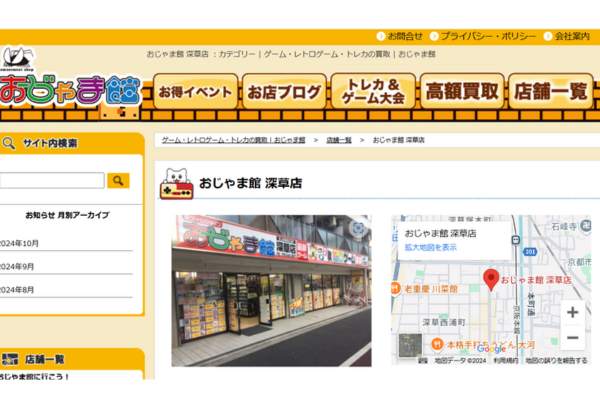Click the route 201 shield on the map

(x=530, y=251)
